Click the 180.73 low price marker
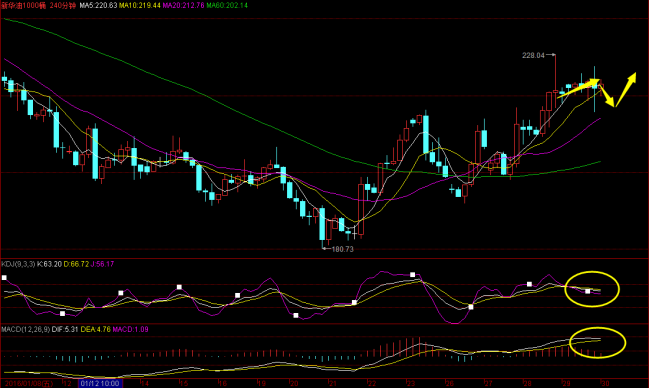The width and height of the screenshot is (649, 388). (x=343, y=249)
